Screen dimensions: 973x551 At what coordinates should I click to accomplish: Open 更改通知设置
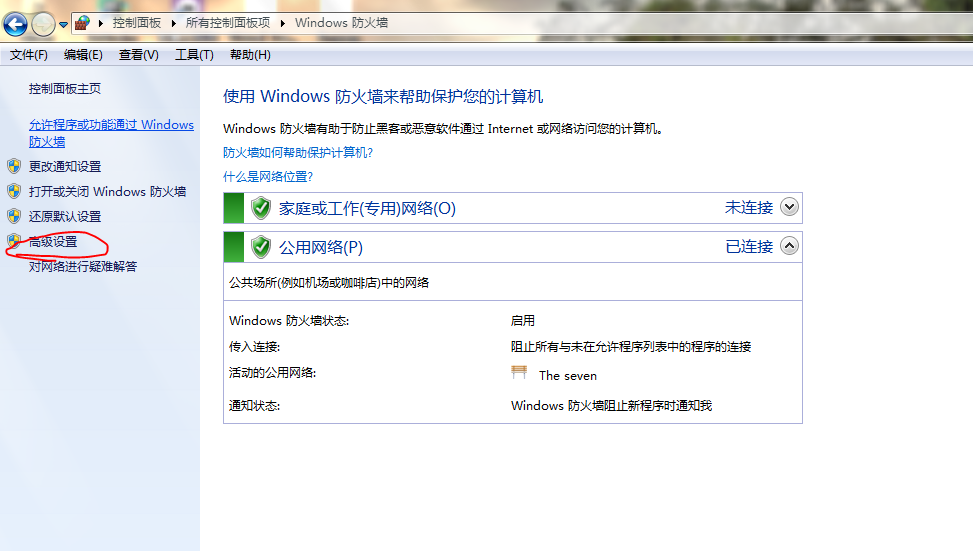(x=65, y=166)
